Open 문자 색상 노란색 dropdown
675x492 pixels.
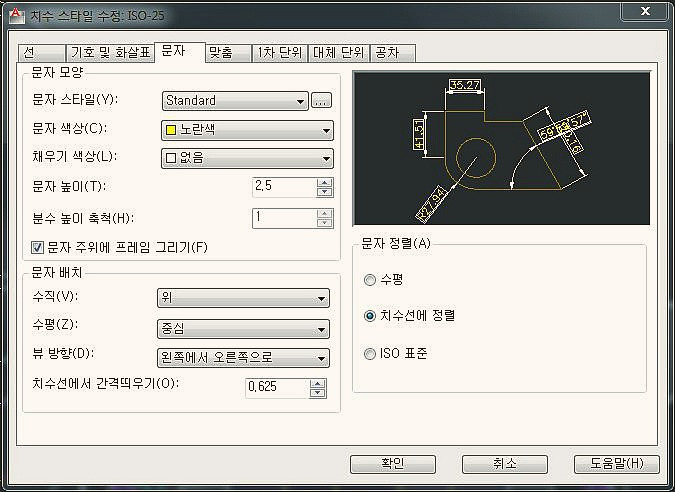pyautogui.click(x=247, y=130)
